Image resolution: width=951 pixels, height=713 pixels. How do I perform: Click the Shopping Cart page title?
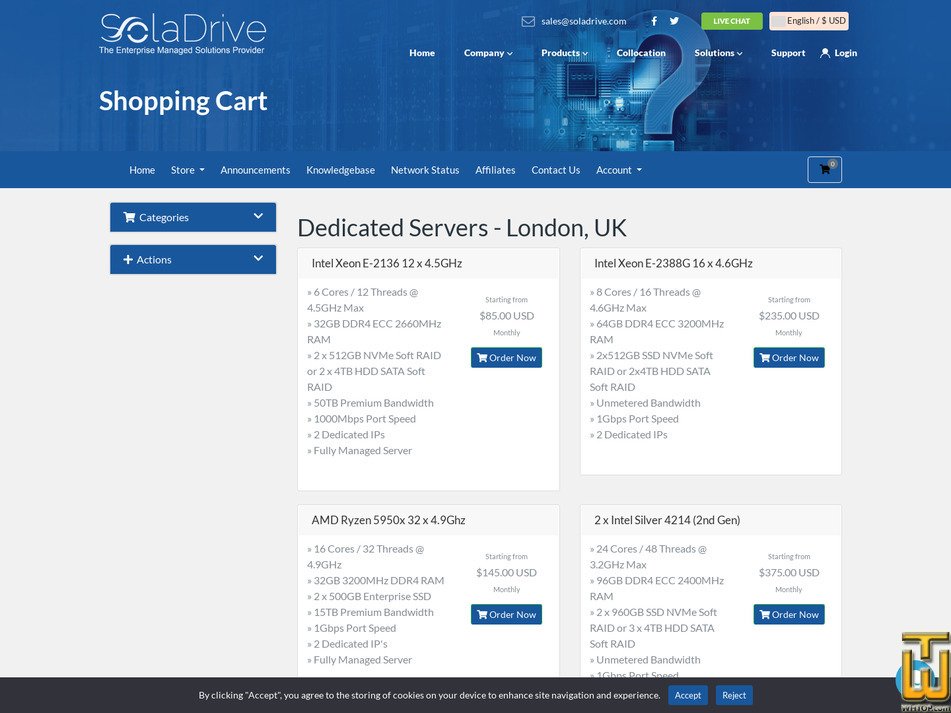pyautogui.click(x=183, y=101)
